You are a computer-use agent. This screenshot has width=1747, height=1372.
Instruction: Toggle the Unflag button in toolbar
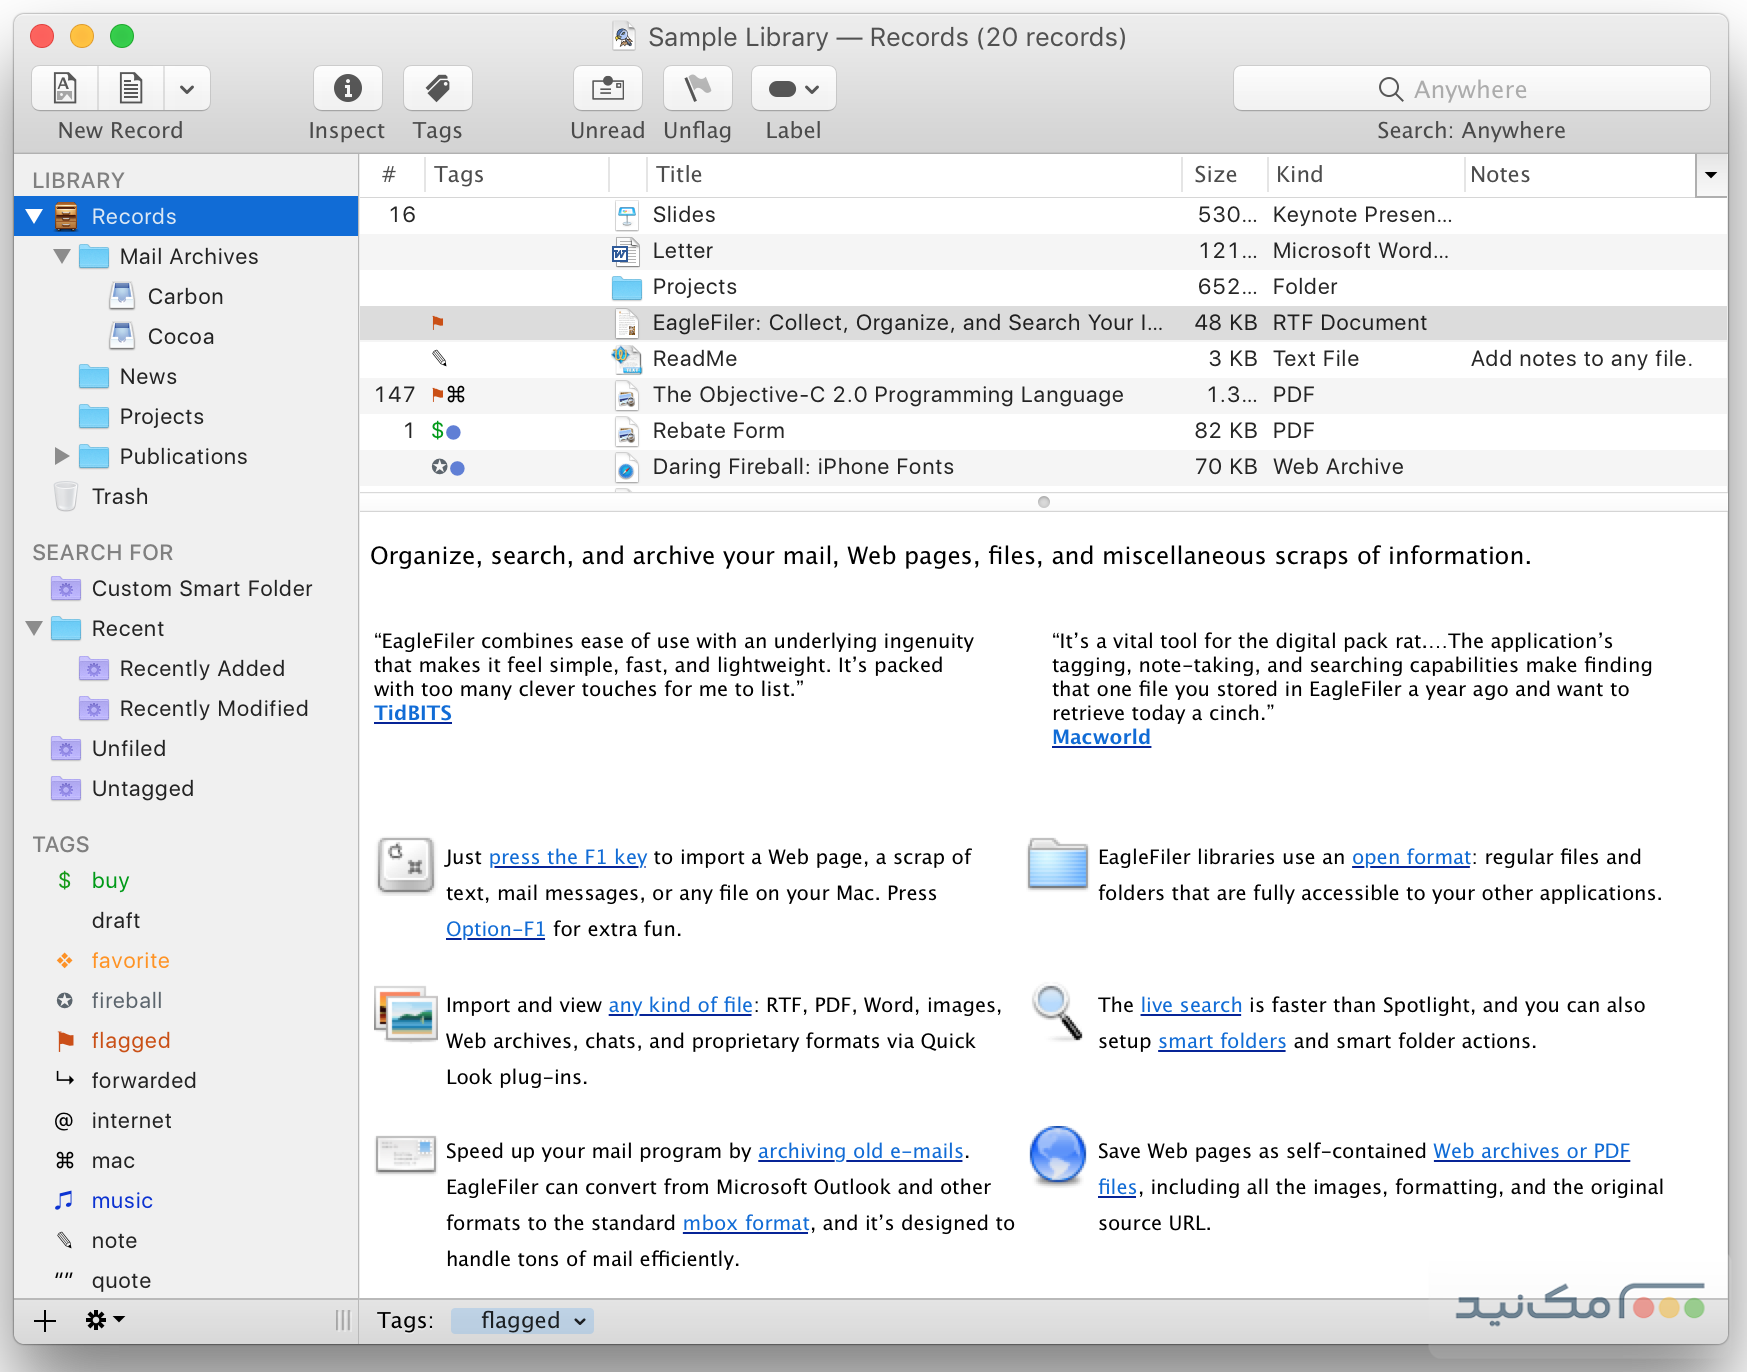tap(697, 89)
